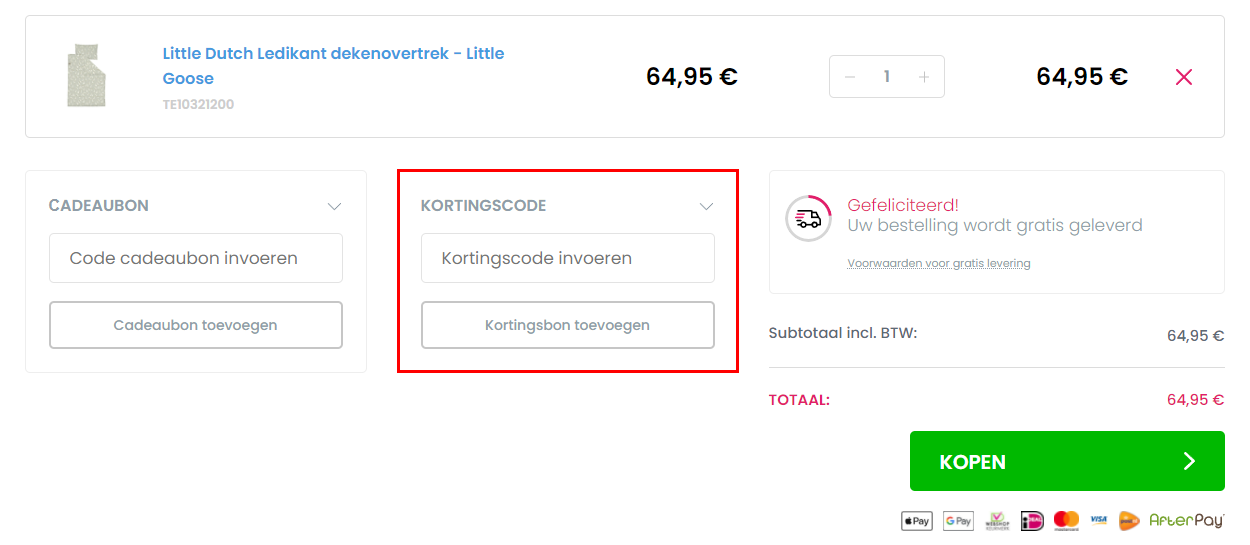Viewport: 1250px width, 545px height.
Task: Click the iDEAL payment icon
Action: [1032, 521]
